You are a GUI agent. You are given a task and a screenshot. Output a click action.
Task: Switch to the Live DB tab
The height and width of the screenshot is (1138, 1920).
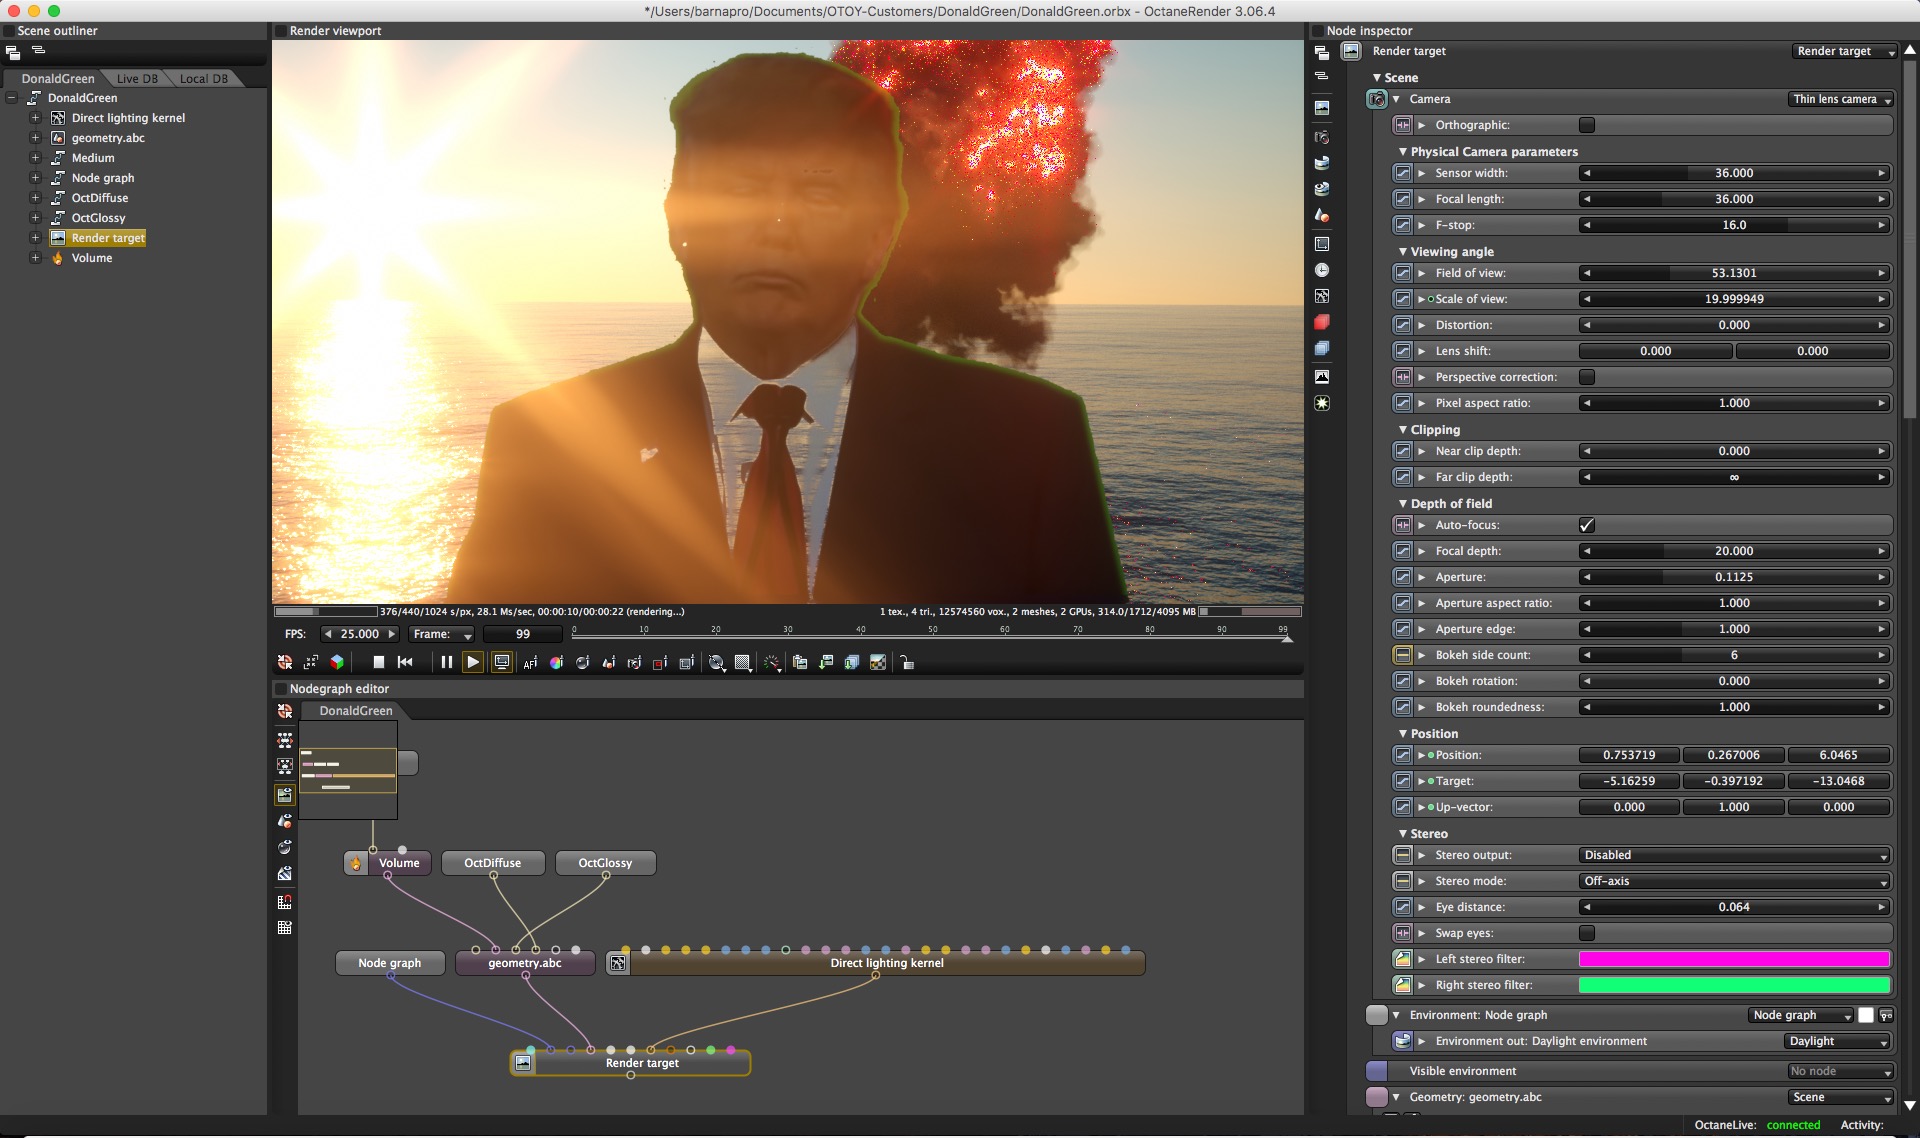tap(137, 78)
